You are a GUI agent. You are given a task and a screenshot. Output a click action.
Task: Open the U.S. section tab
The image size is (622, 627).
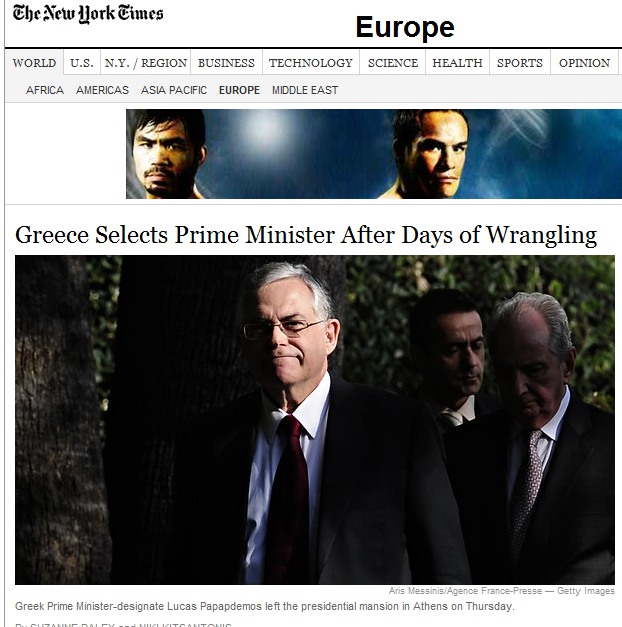coord(82,63)
